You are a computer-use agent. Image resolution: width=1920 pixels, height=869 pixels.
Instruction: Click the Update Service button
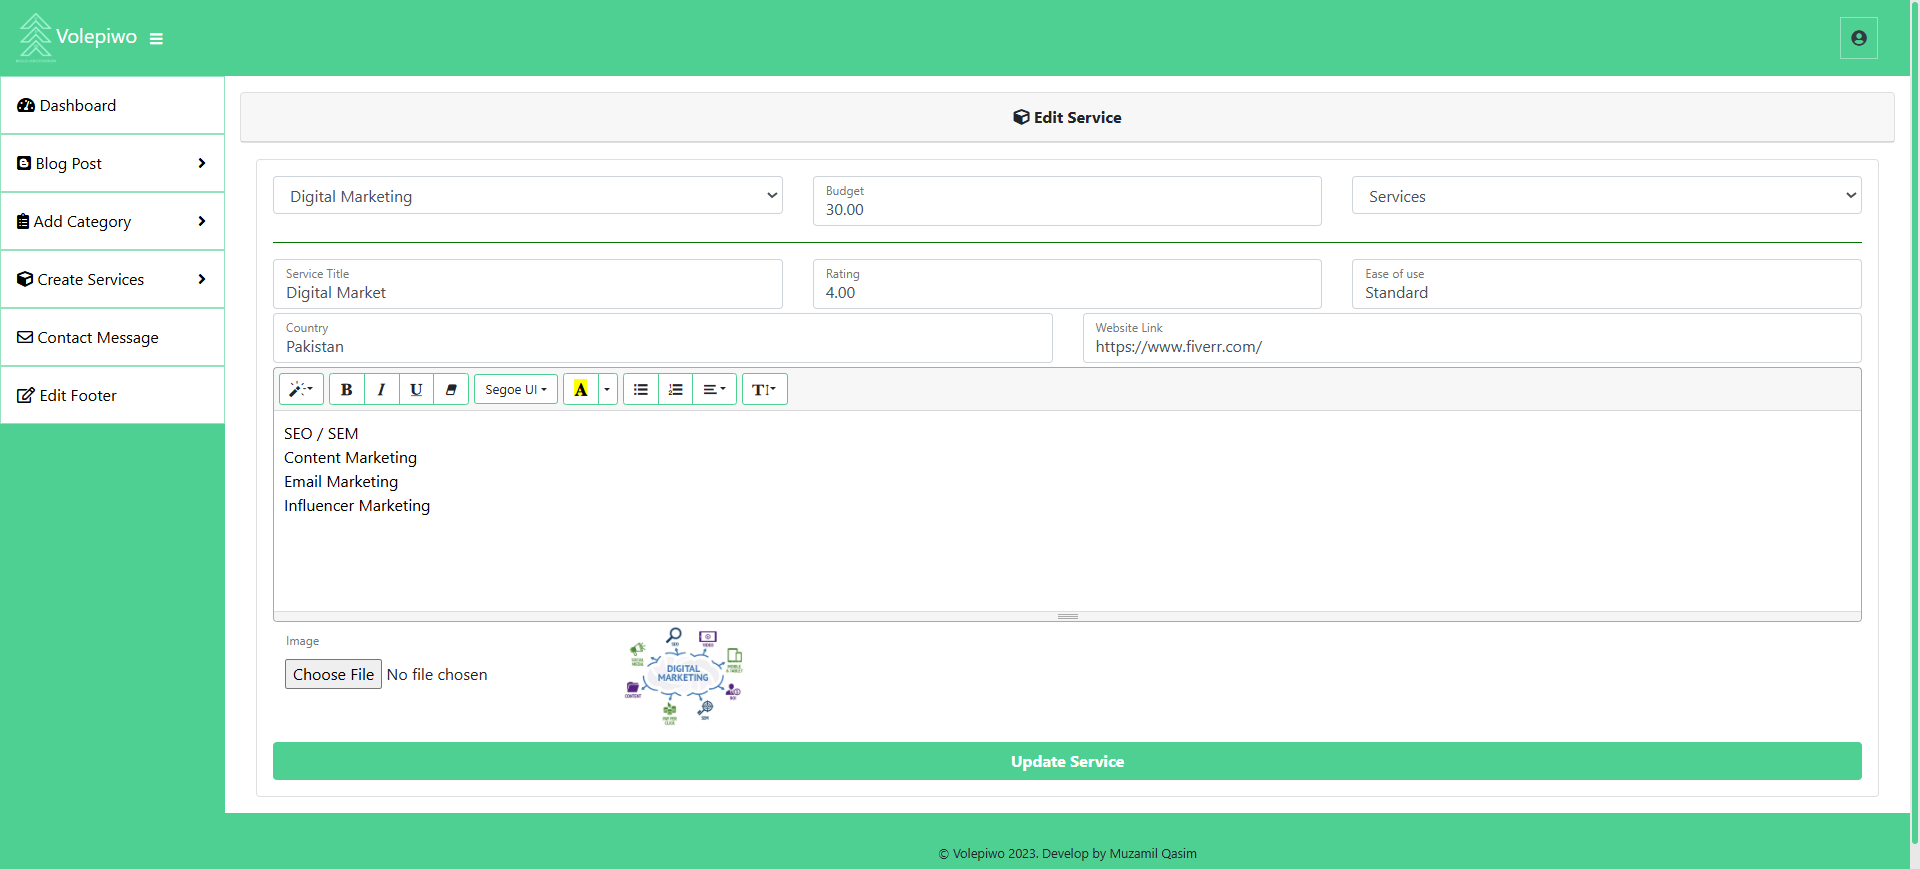click(1067, 761)
